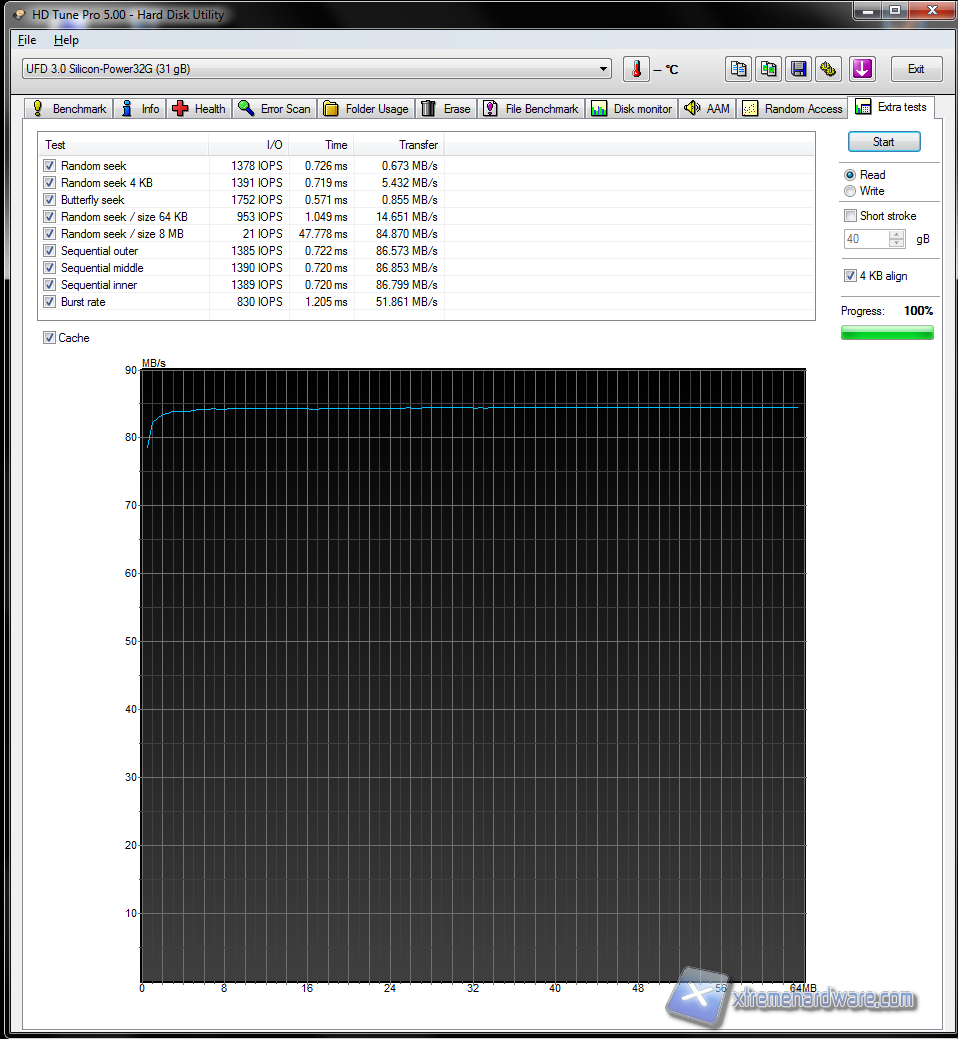
Task: Click the thermometer temperature icon
Action: tap(636, 69)
